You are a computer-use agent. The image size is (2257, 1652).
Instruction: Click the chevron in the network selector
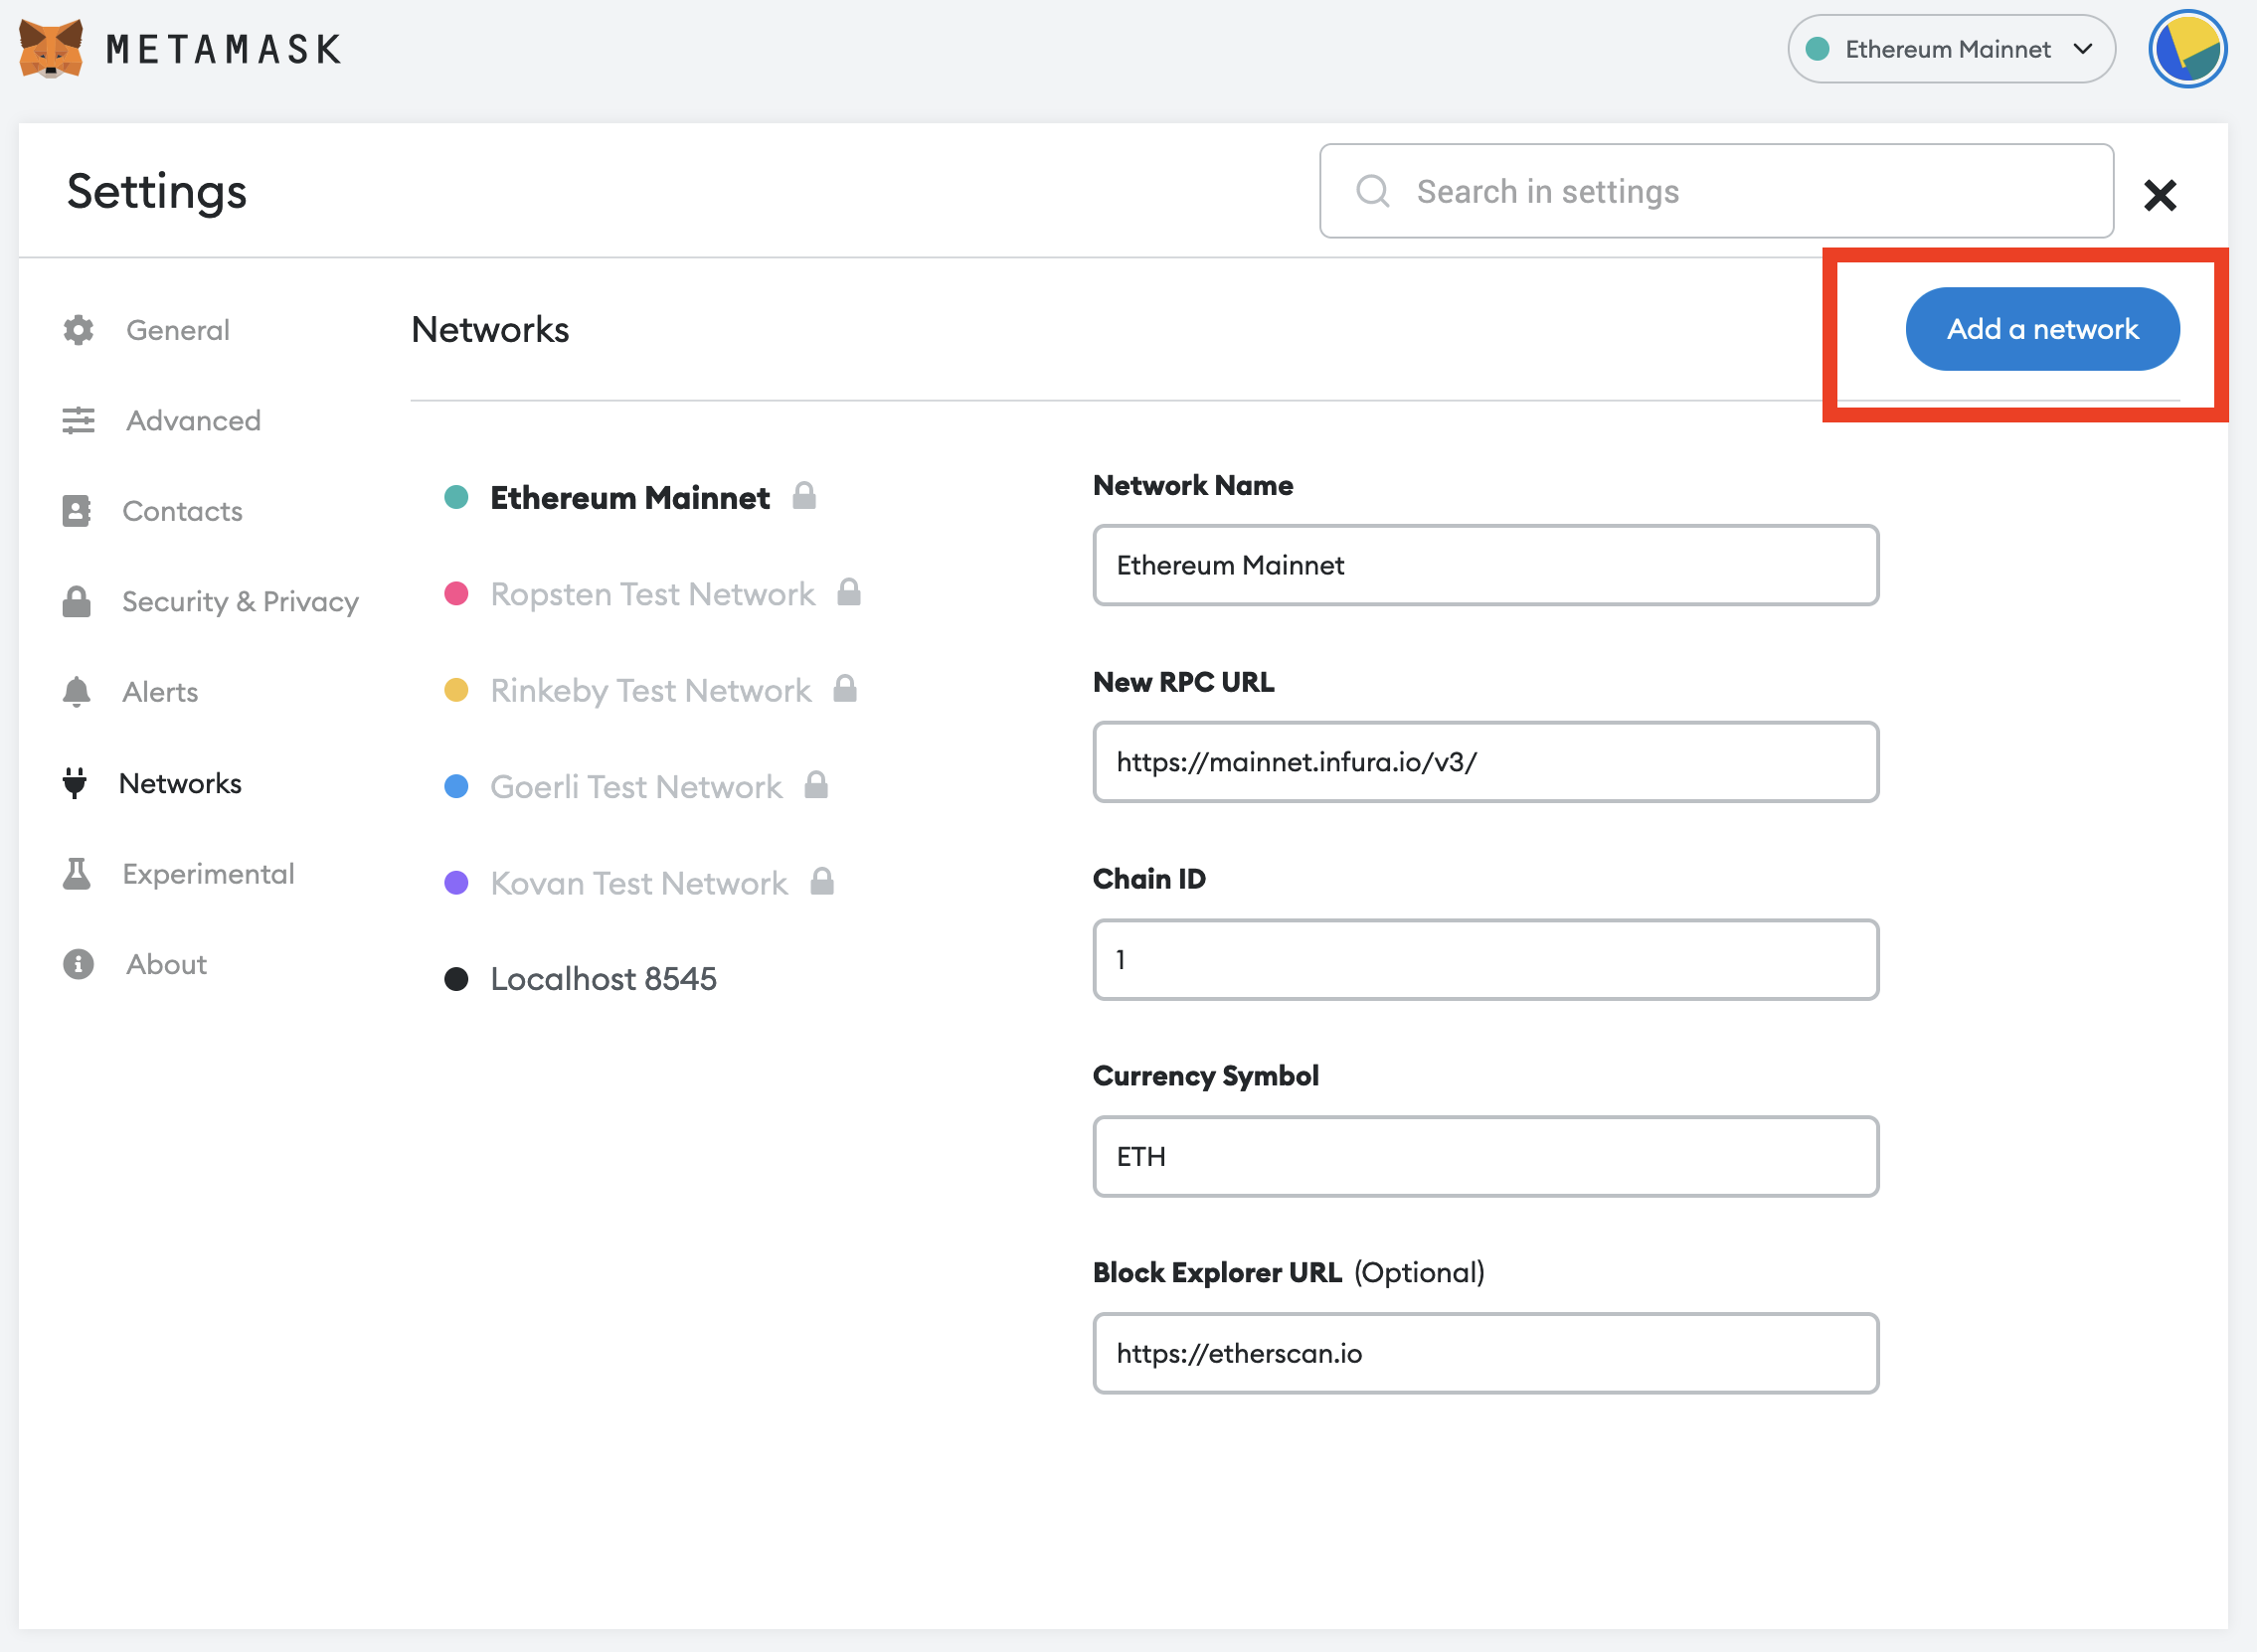2083,49
